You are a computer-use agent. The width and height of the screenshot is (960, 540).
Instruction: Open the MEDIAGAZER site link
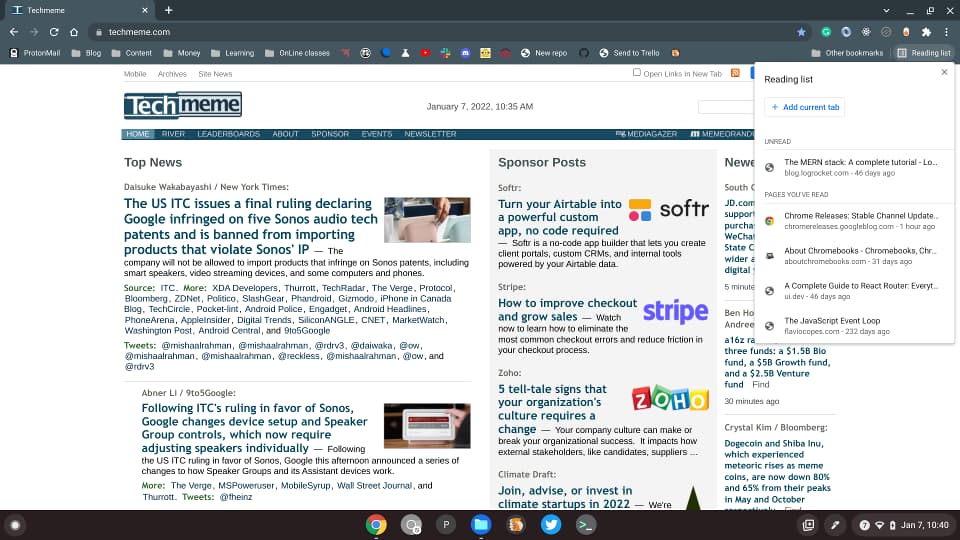647,134
